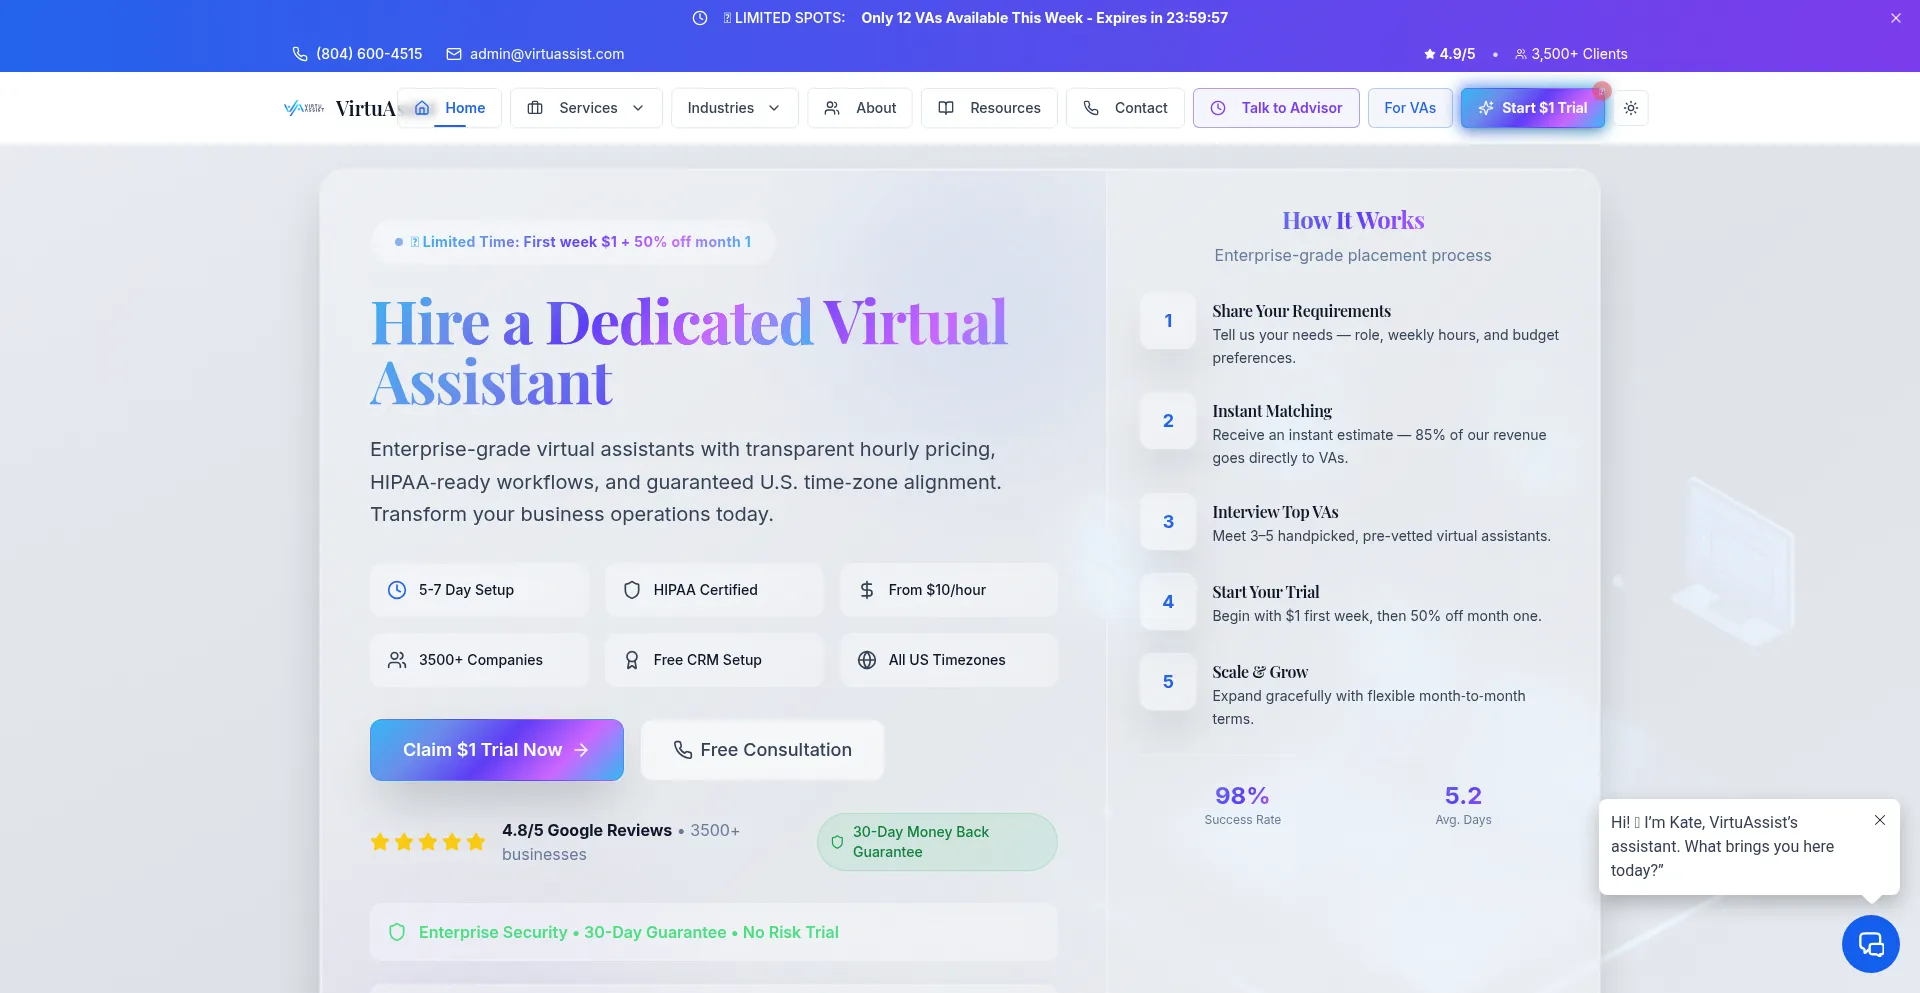Screen dimensions: 1920x993
Task: Click the Claim $1 Trial Now button
Action: click(496, 750)
